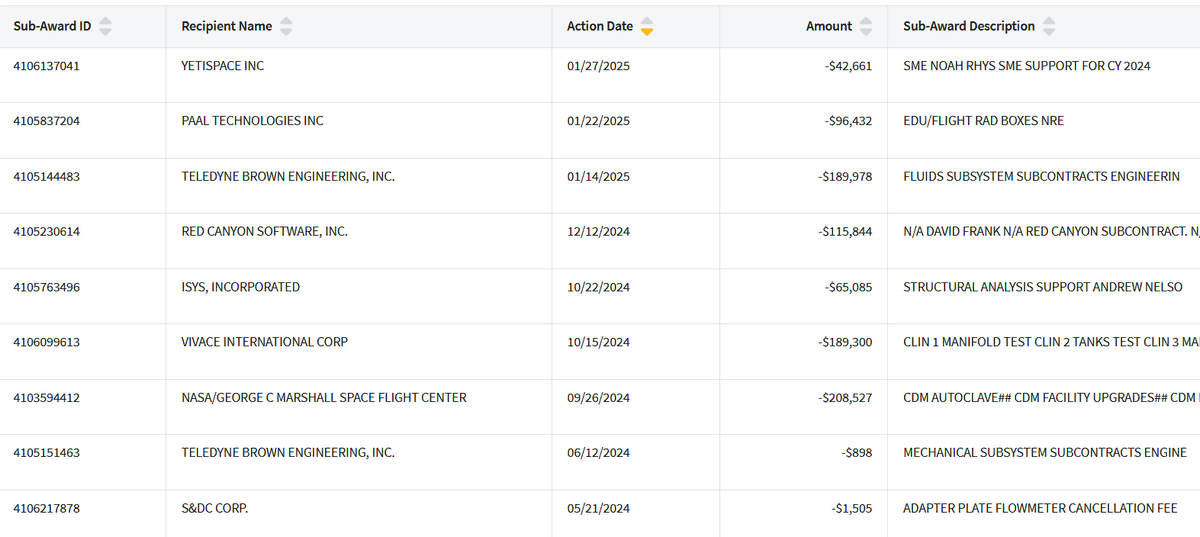Select sub-award ID 4106099613
The height and width of the screenshot is (537, 1200).
coord(46,342)
